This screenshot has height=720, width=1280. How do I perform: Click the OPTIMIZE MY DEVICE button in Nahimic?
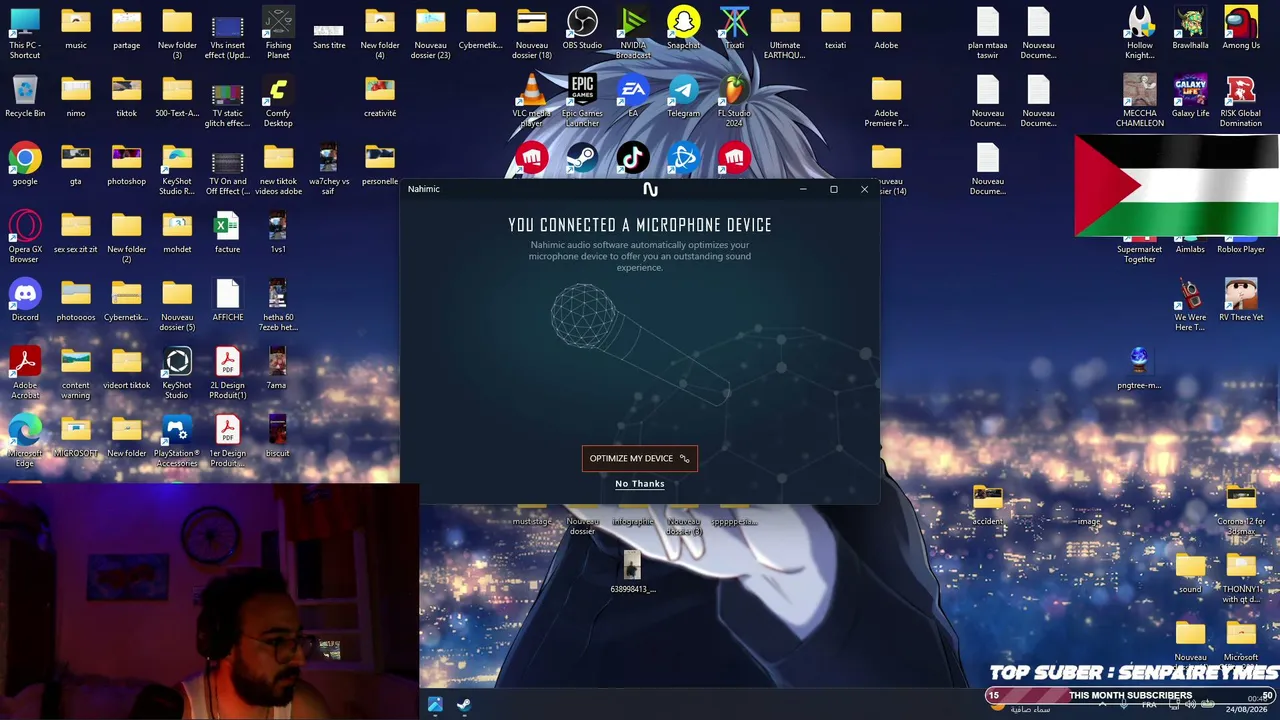coord(640,458)
